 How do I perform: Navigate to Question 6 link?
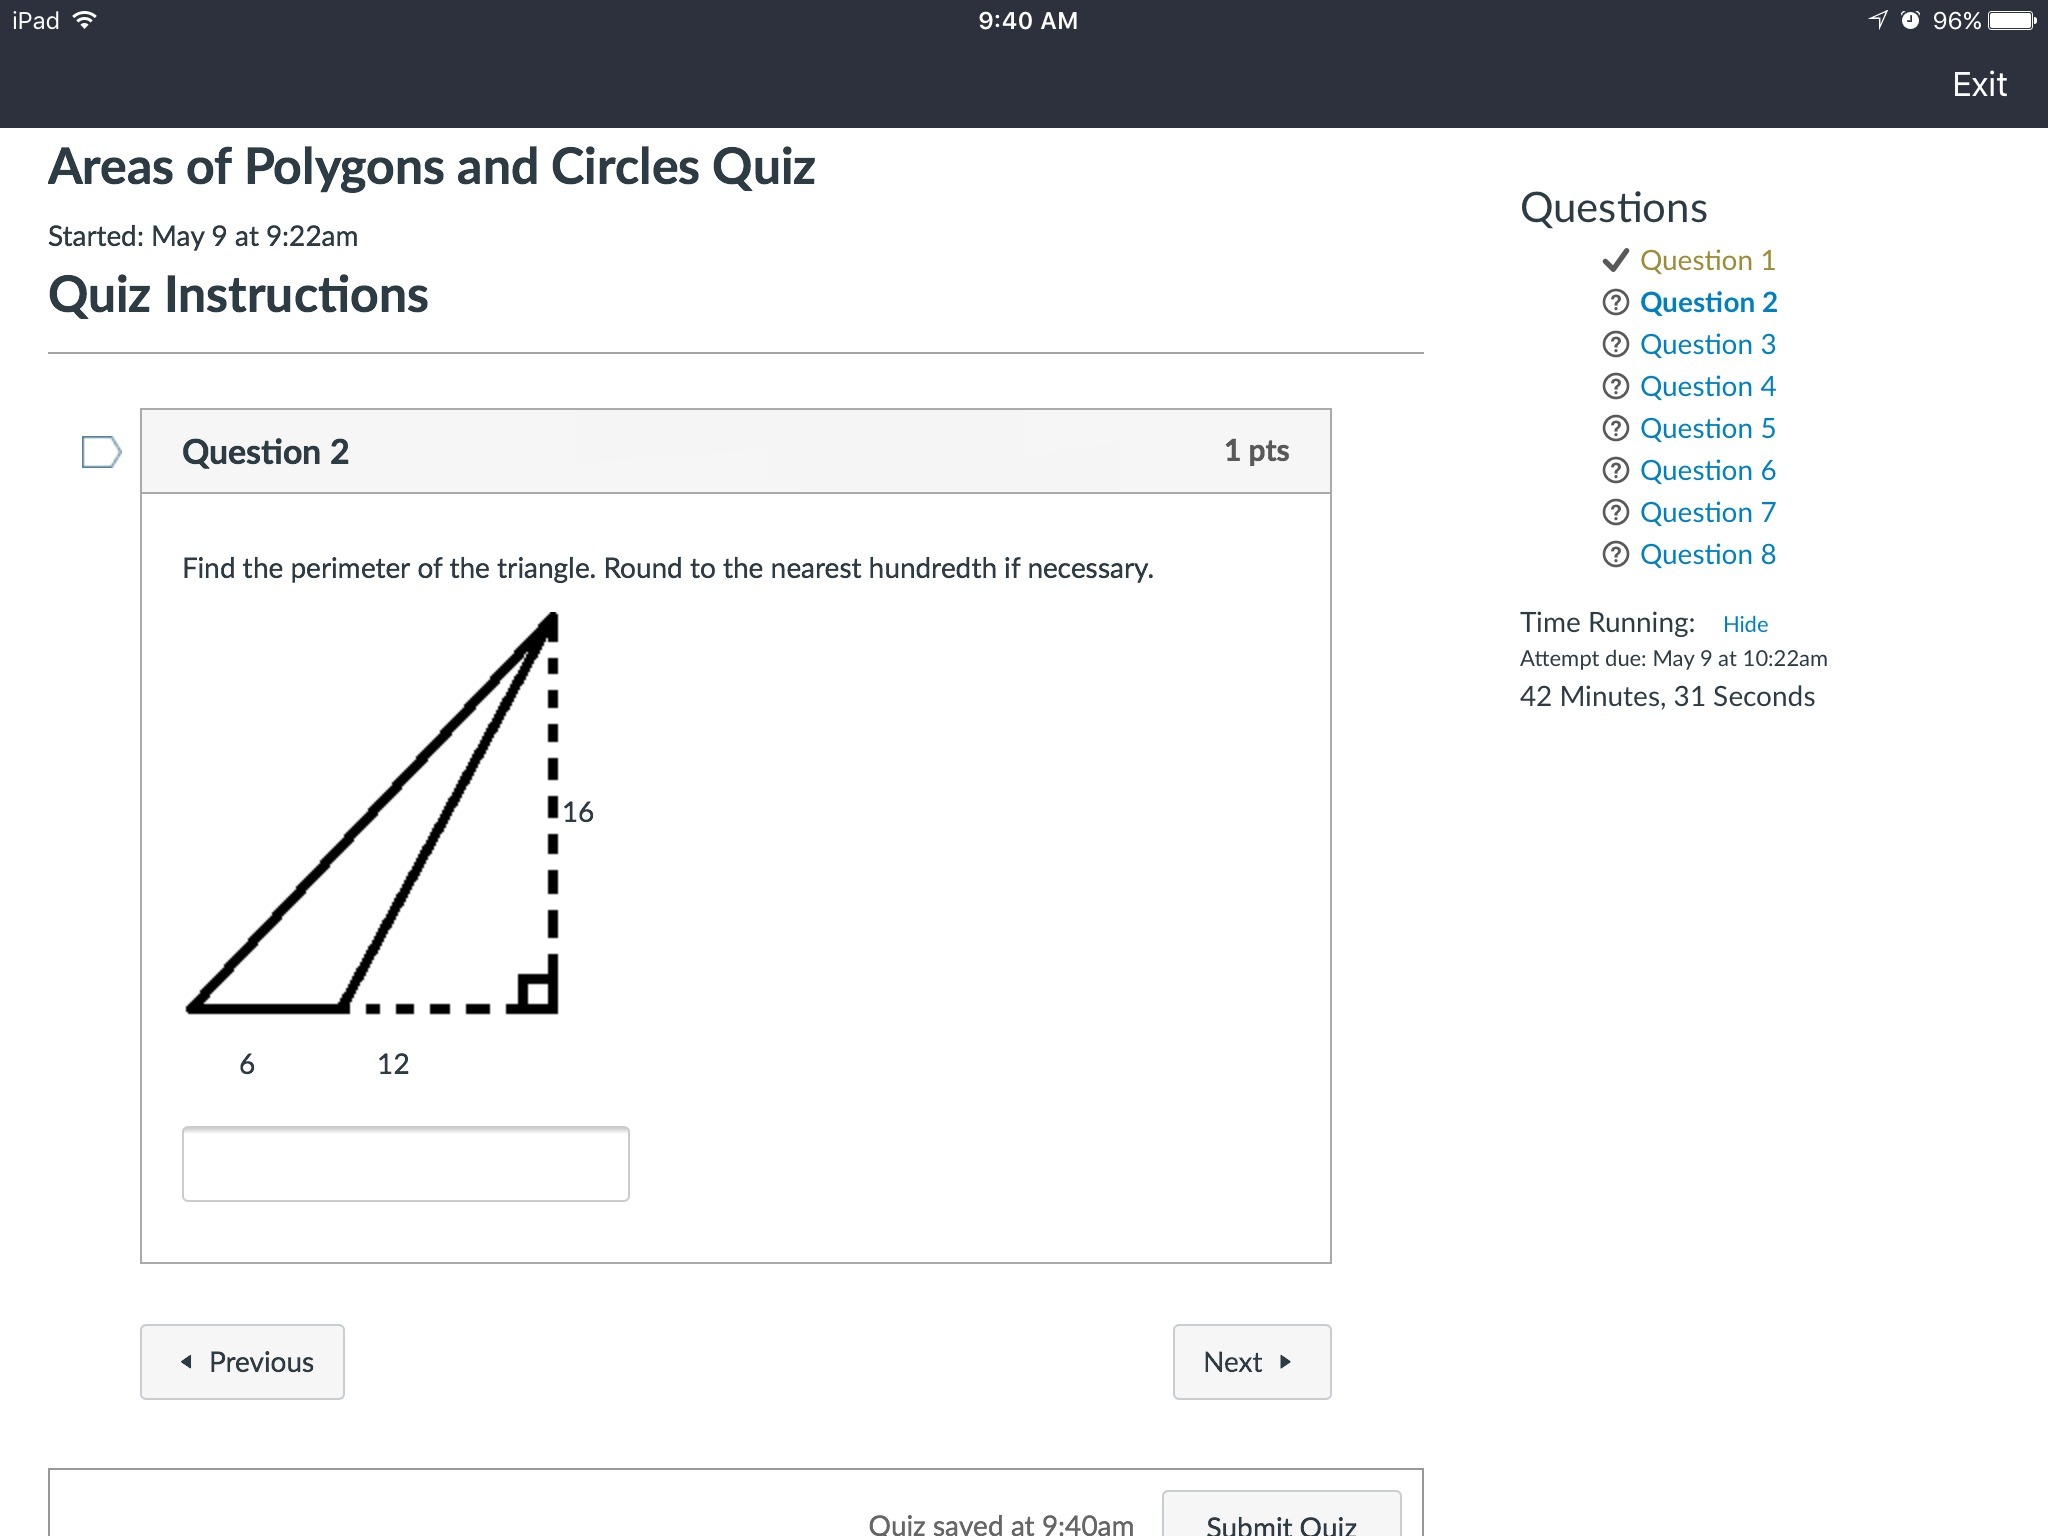(x=1707, y=471)
